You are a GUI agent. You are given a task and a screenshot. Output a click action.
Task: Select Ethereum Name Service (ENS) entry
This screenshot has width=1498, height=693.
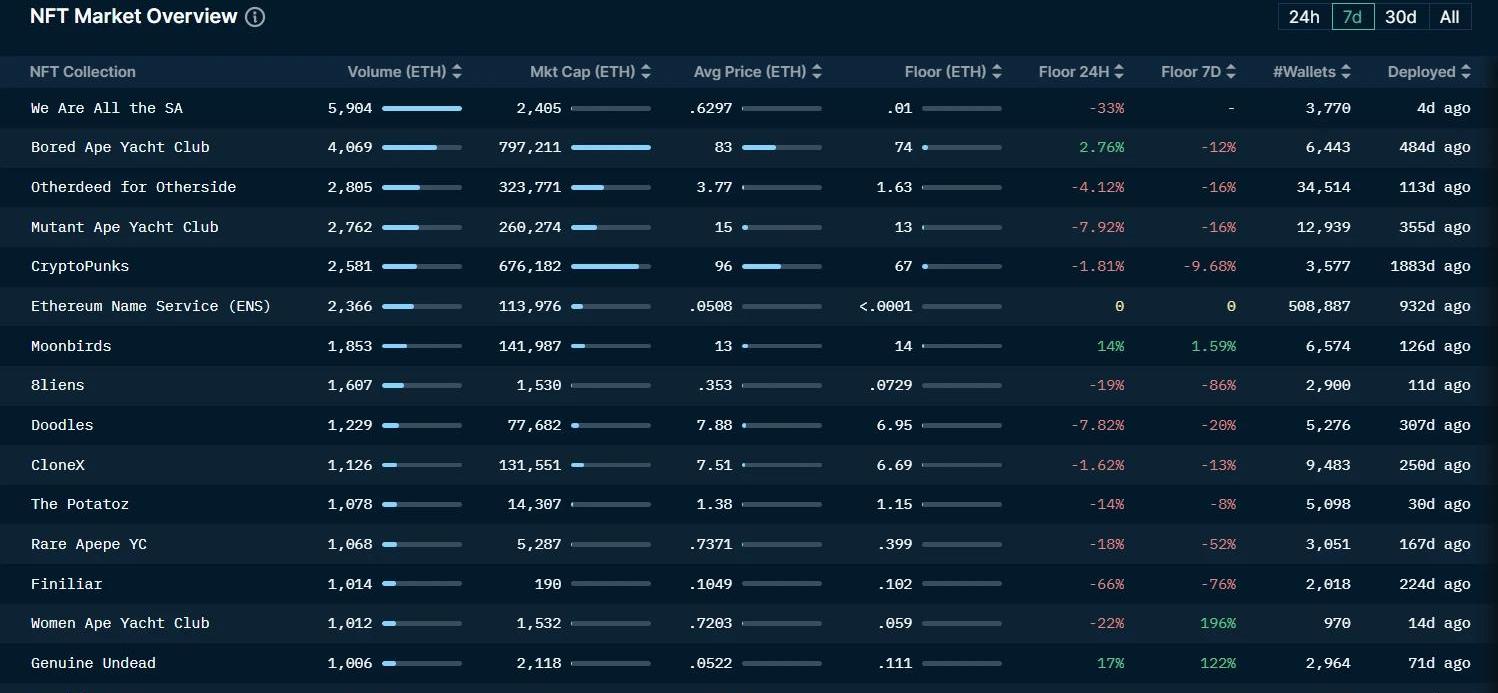coord(150,306)
